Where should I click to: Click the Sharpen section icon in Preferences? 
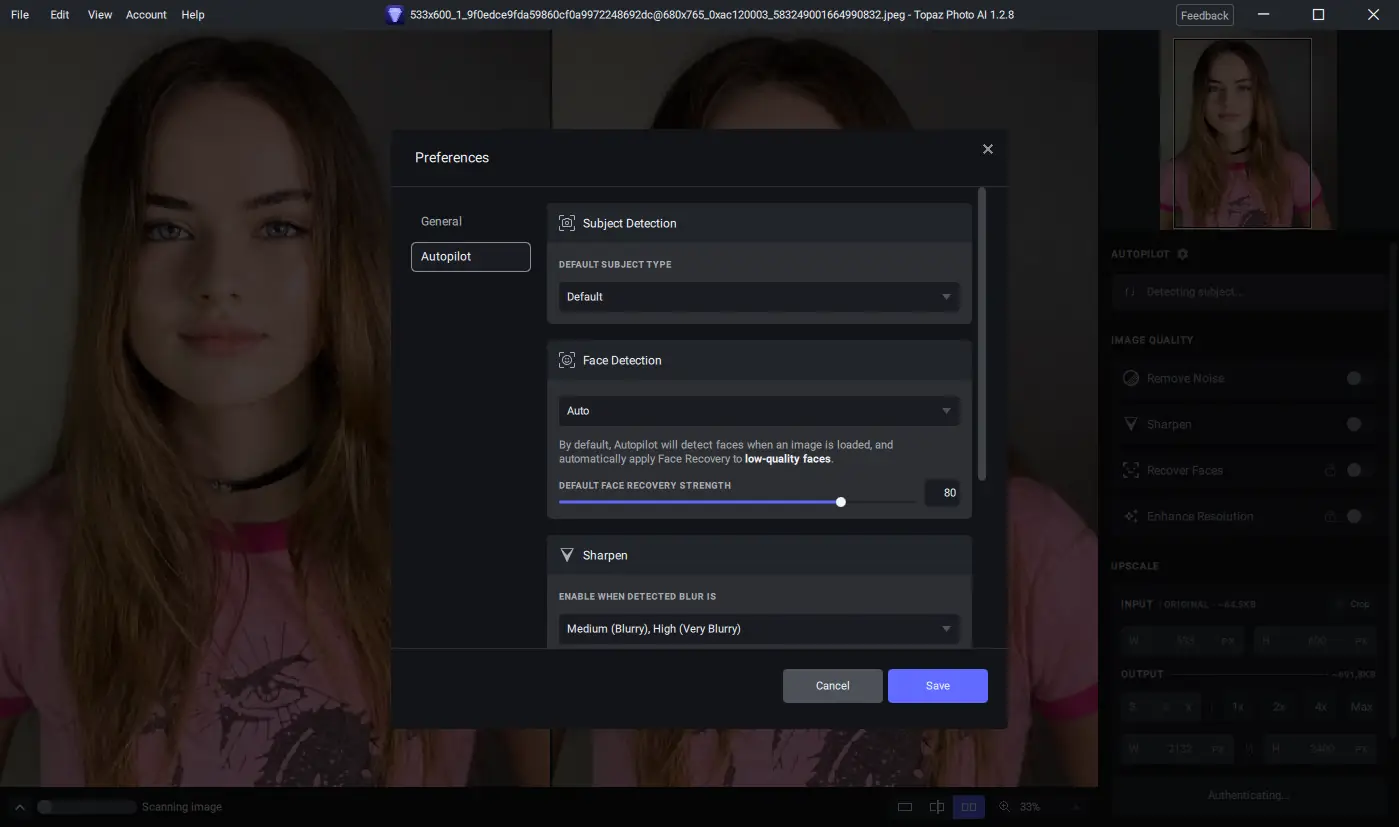pyautogui.click(x=567, y=555)
